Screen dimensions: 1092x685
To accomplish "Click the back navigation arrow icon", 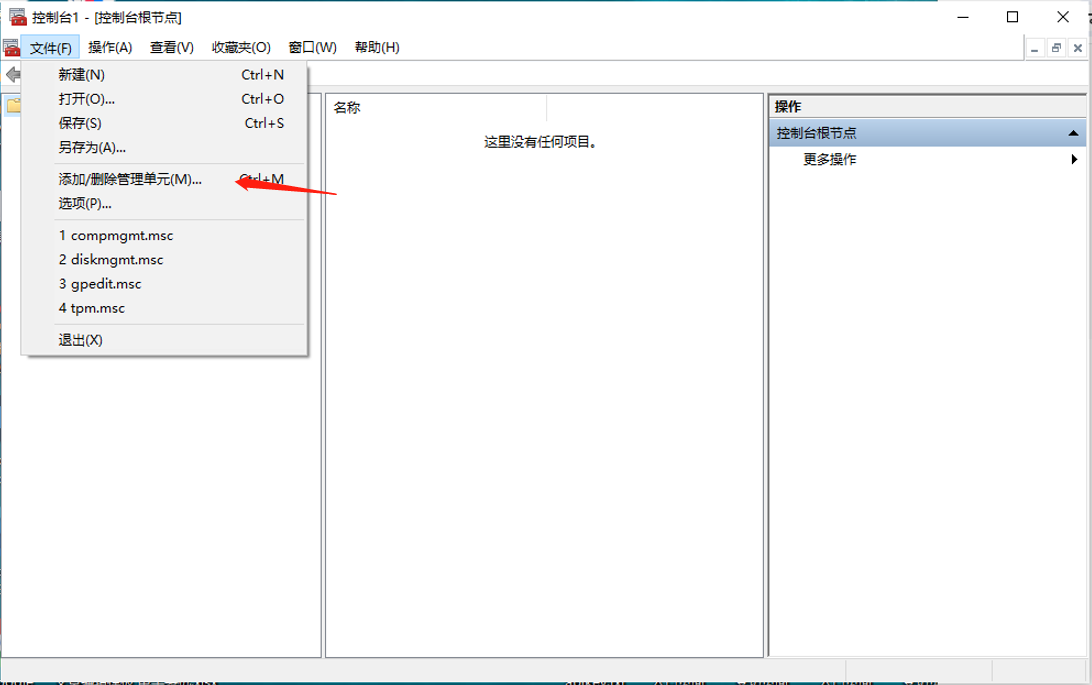I will [14, 74].
